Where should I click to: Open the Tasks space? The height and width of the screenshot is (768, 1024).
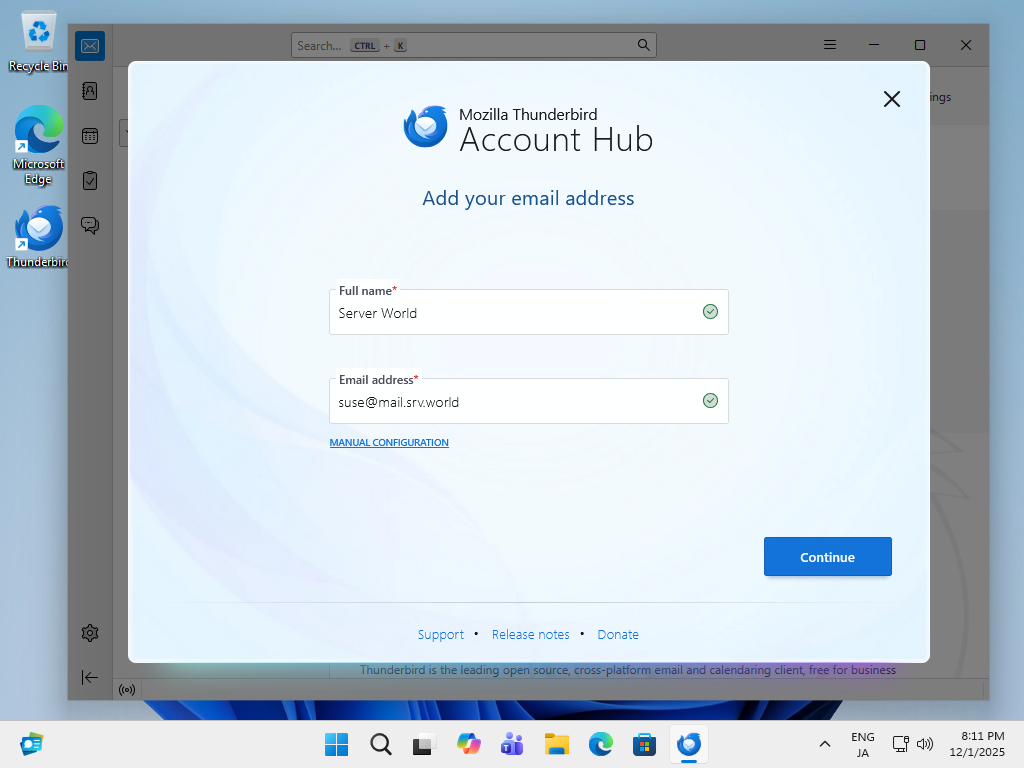tap(90, 181)
